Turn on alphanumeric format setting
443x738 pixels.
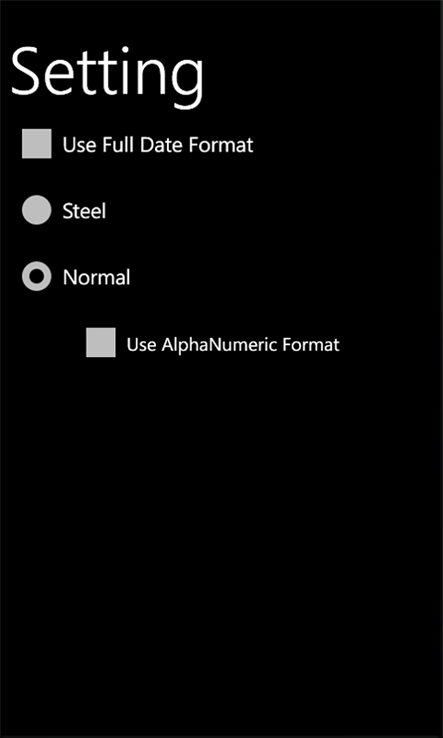101,343
